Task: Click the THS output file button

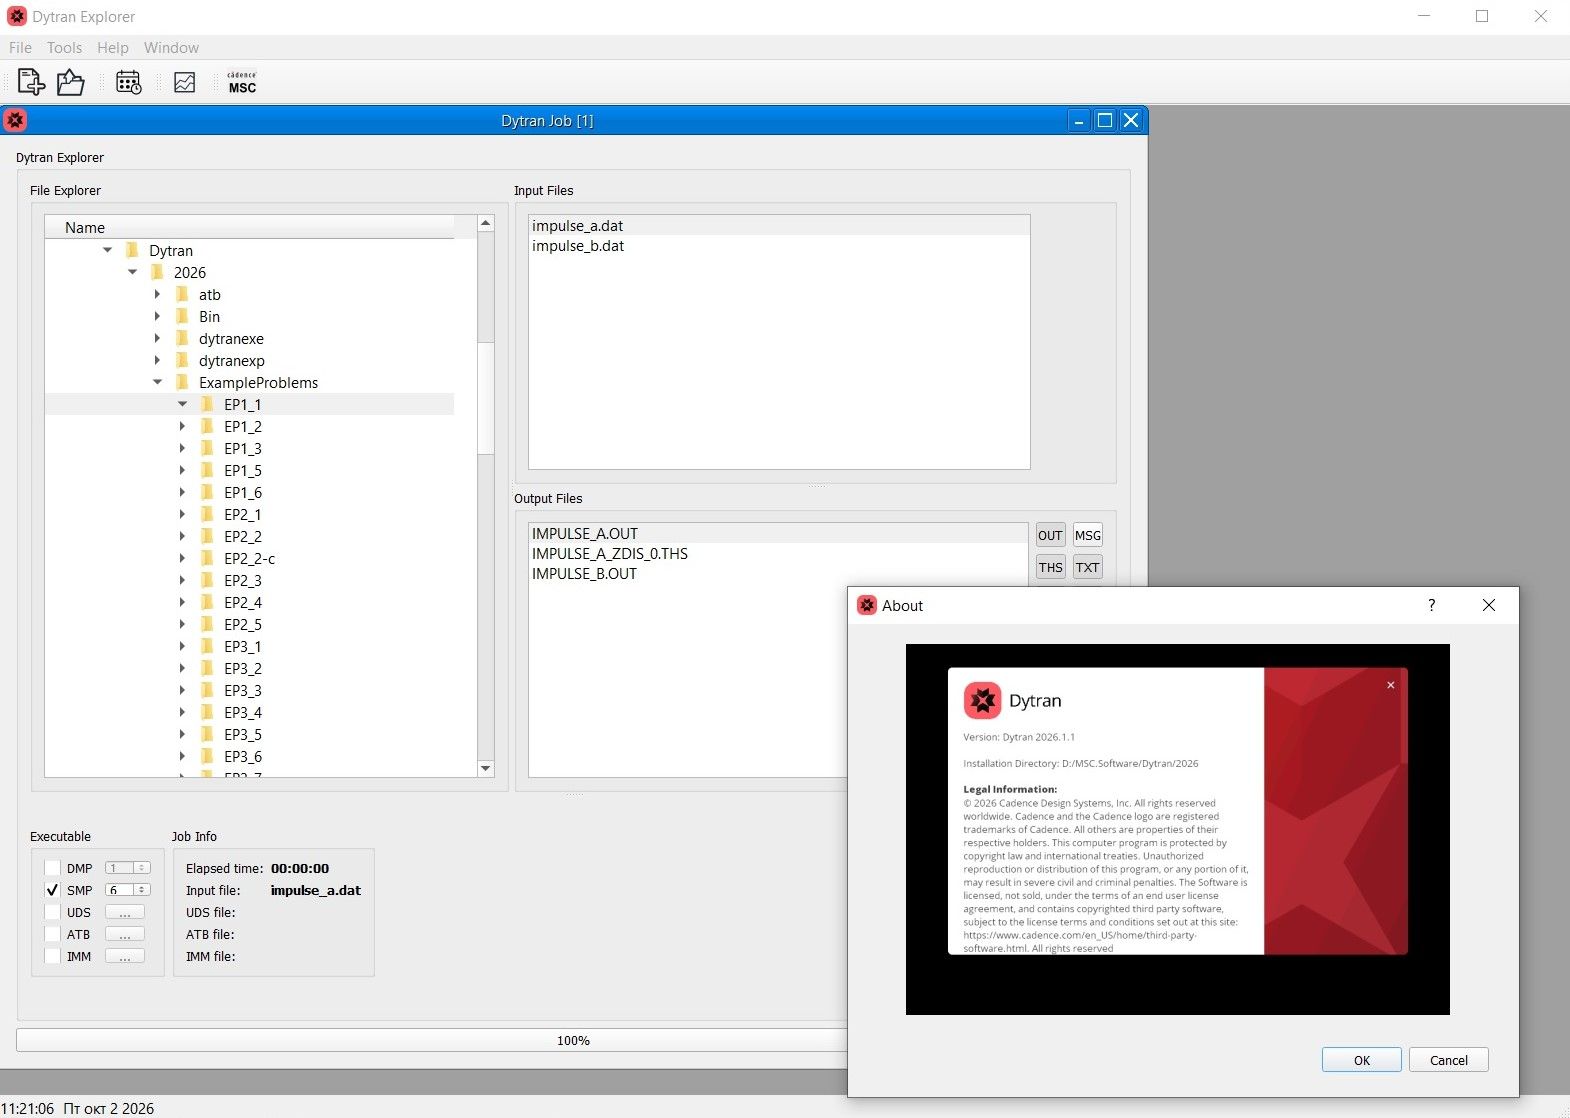Action: coord(1050,567)
